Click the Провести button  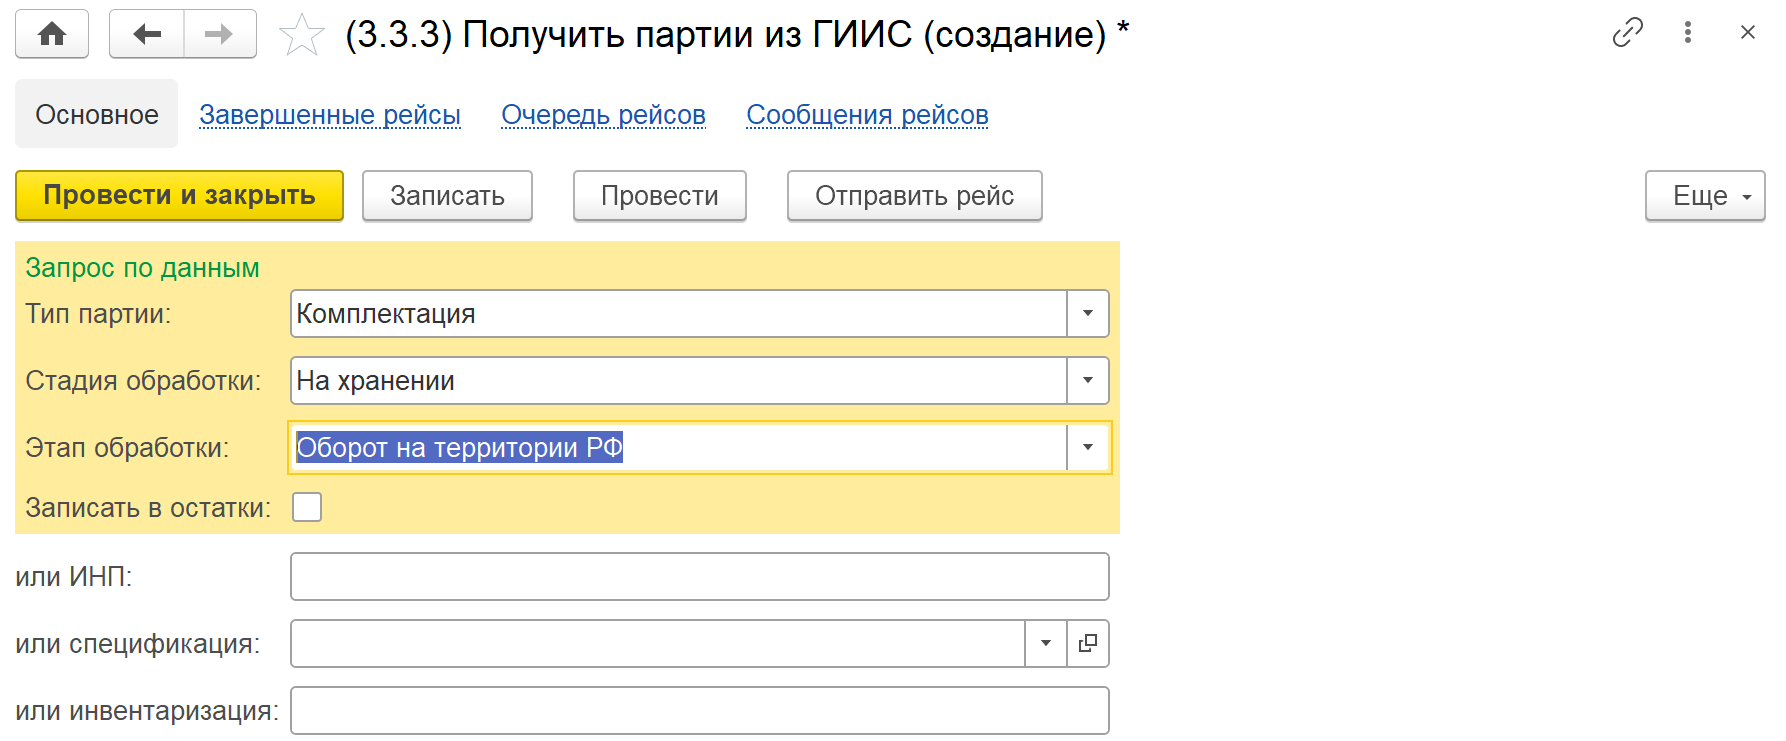pyautogui.click(x=660, y=195)
